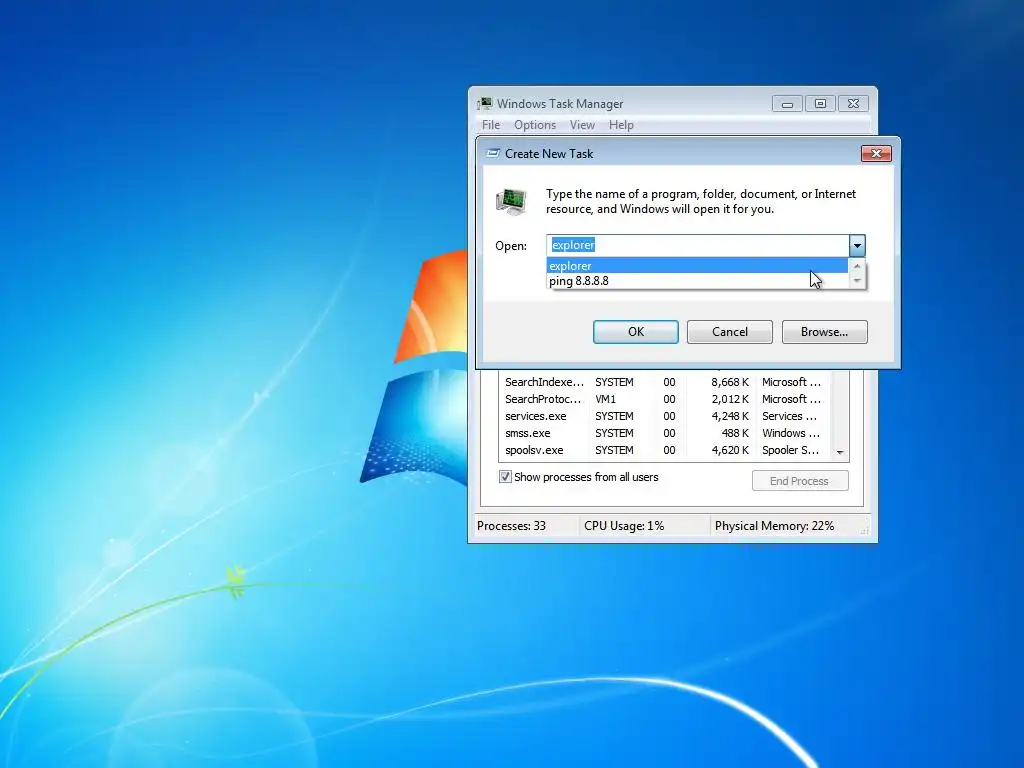This screenshot has width=1024, height=768.
Task: Select the SearchProtoc... process row
Action: click(x=666, y=399)
